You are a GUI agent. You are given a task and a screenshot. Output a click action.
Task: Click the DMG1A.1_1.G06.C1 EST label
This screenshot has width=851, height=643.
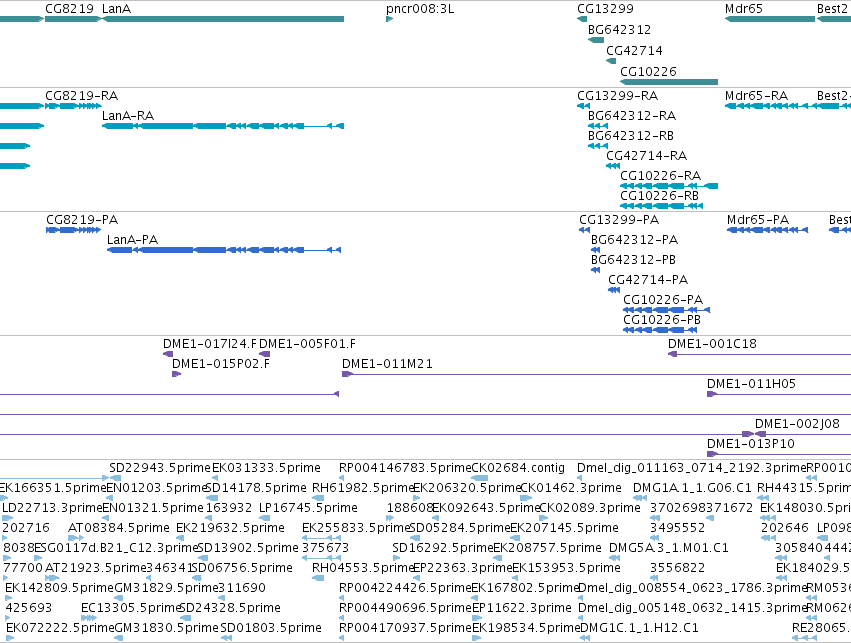[x=693, y=488]
